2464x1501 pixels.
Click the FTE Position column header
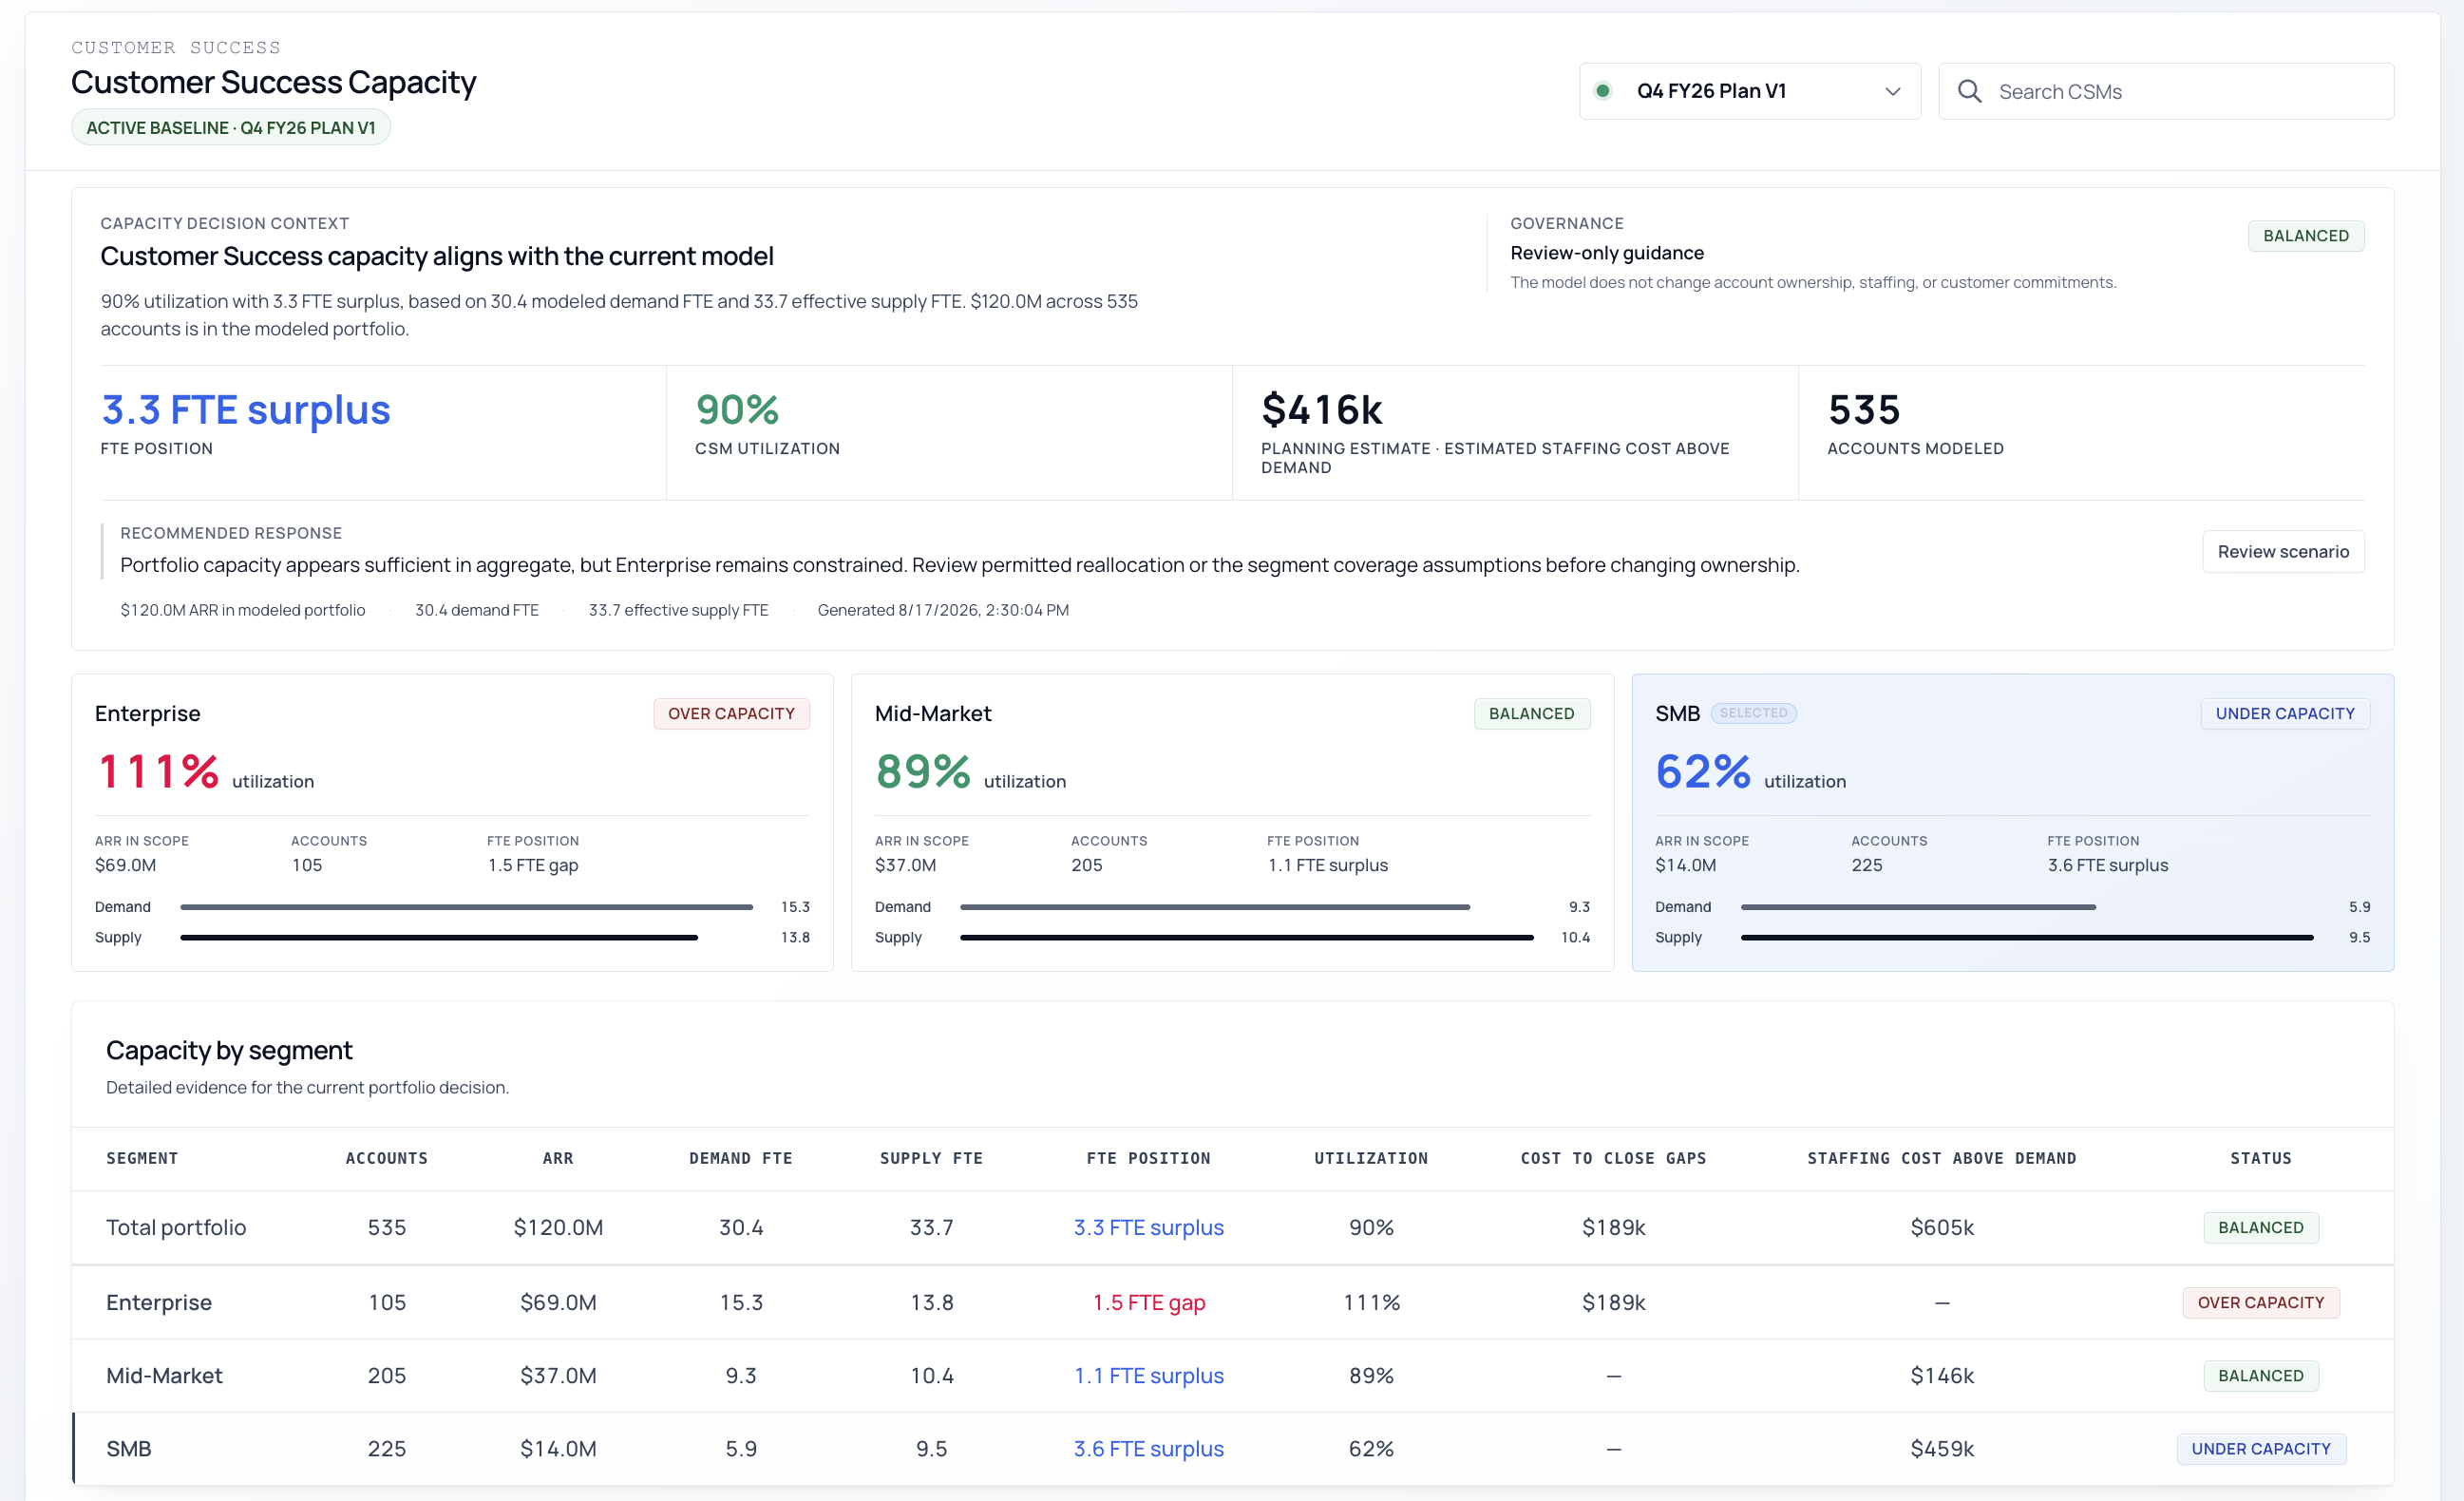[1148, 1158]
